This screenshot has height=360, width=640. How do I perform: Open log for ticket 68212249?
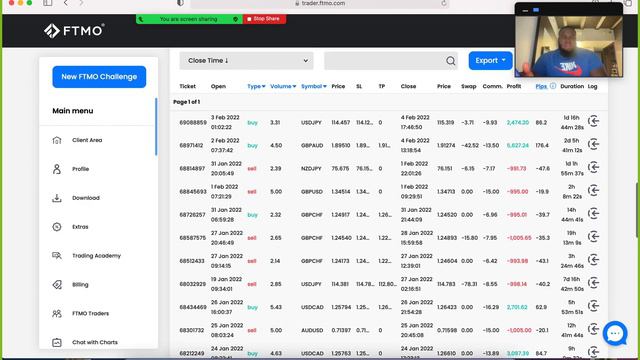coord(593,351)
